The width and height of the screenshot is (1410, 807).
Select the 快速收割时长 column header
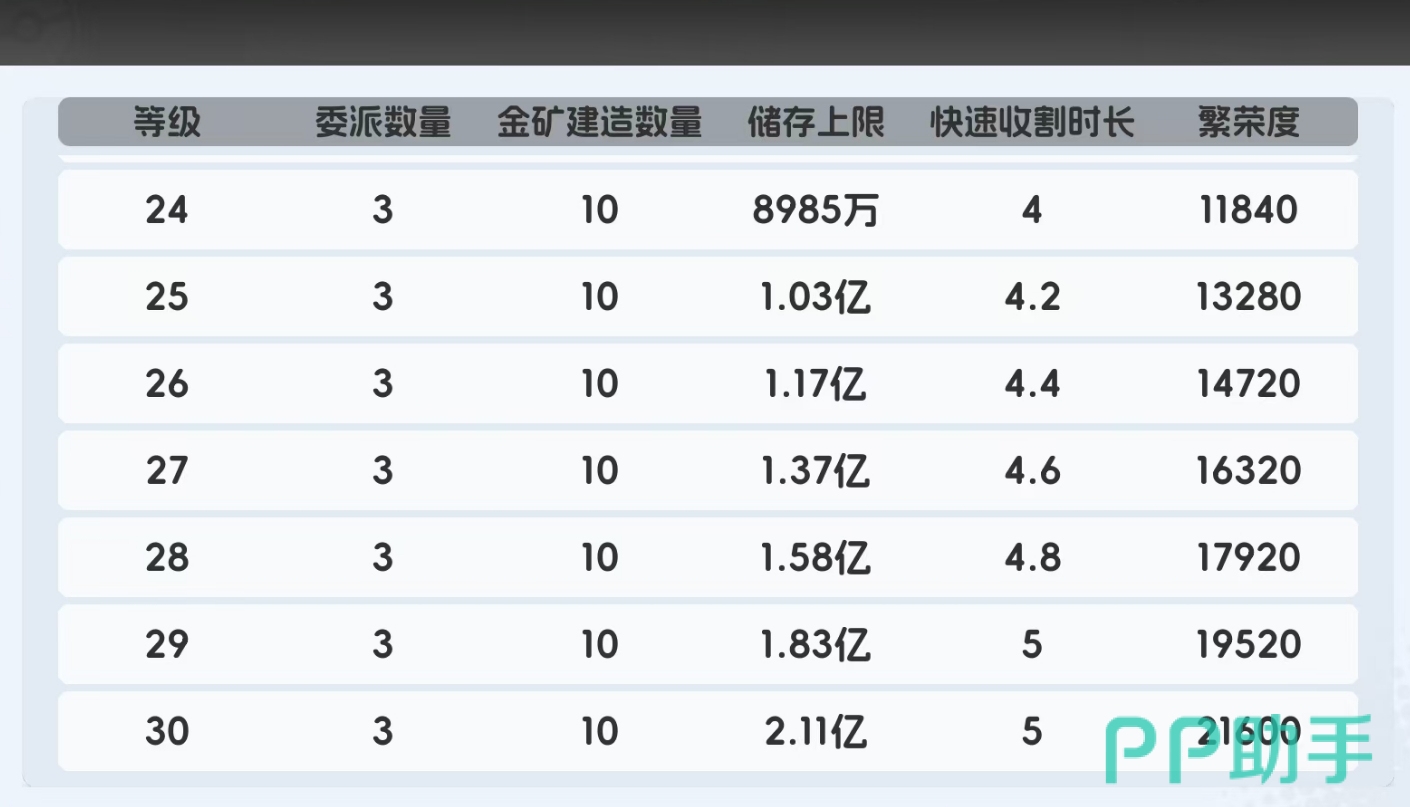click(x=1032, y=123)
